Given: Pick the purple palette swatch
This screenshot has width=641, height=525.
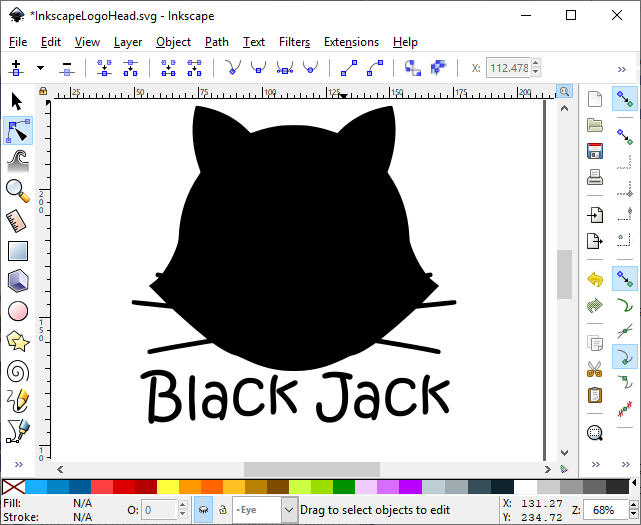Looking at the screenshot, I should tap(411, 487).
